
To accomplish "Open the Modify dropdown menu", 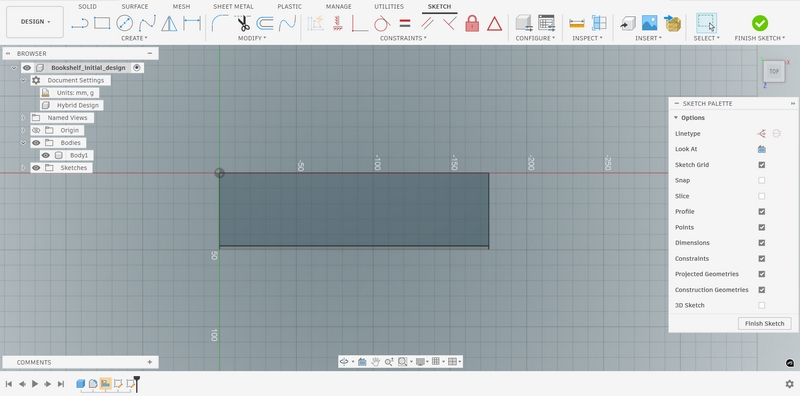I will coord(252,38).
